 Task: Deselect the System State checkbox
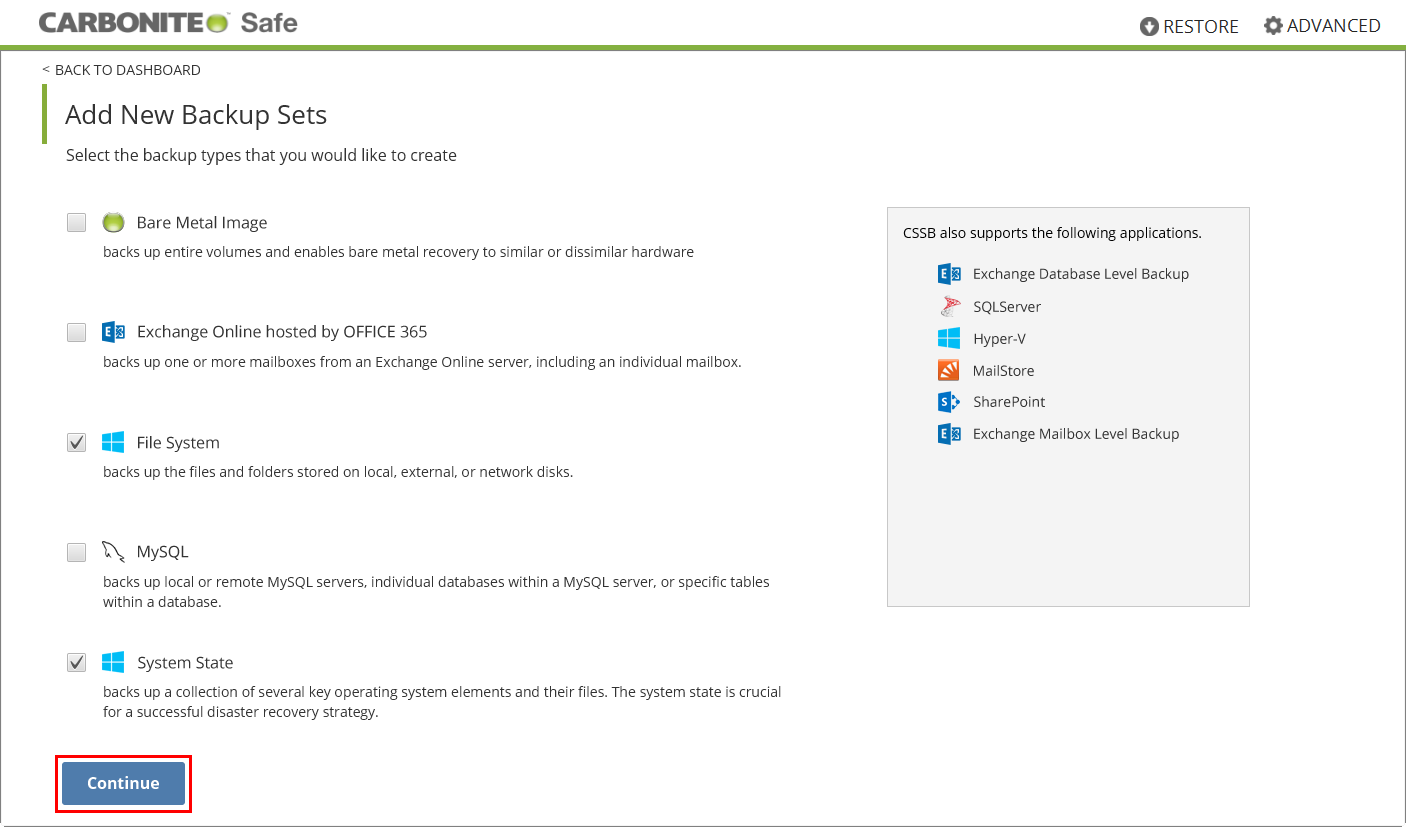pos(77,662)
